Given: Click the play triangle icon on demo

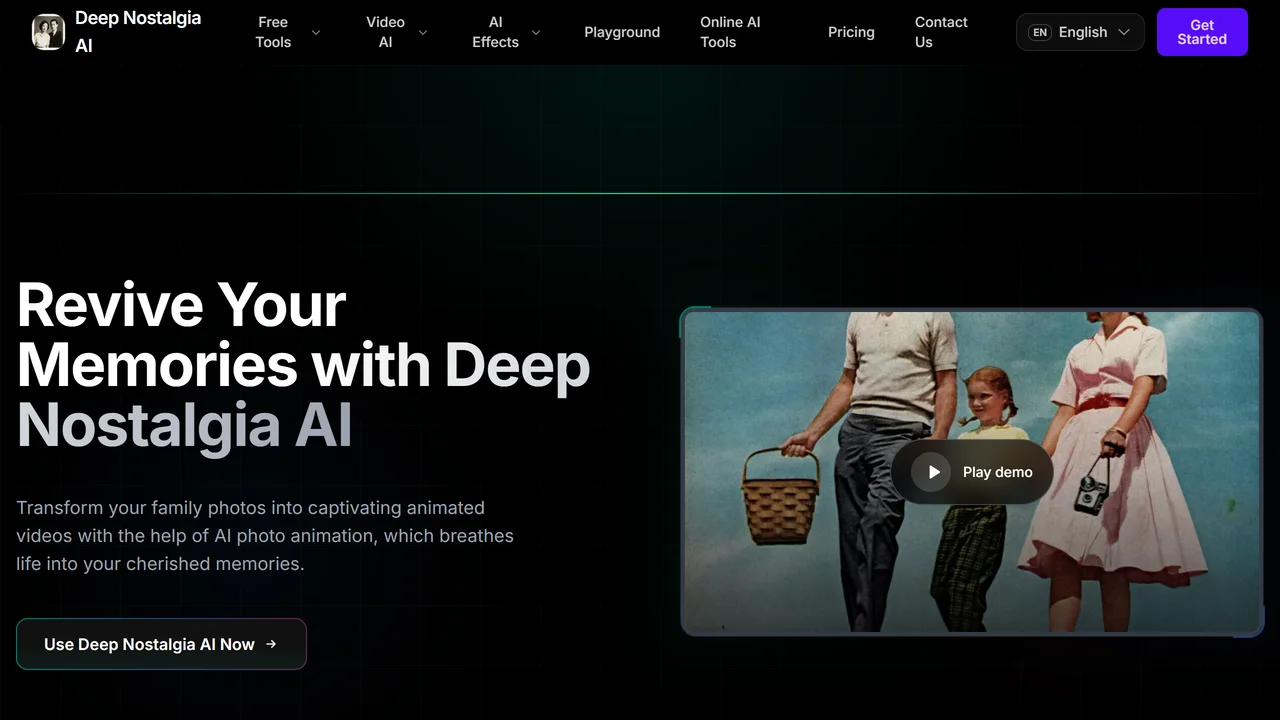Looking at the screenshot, I should (x=933, y=472).
